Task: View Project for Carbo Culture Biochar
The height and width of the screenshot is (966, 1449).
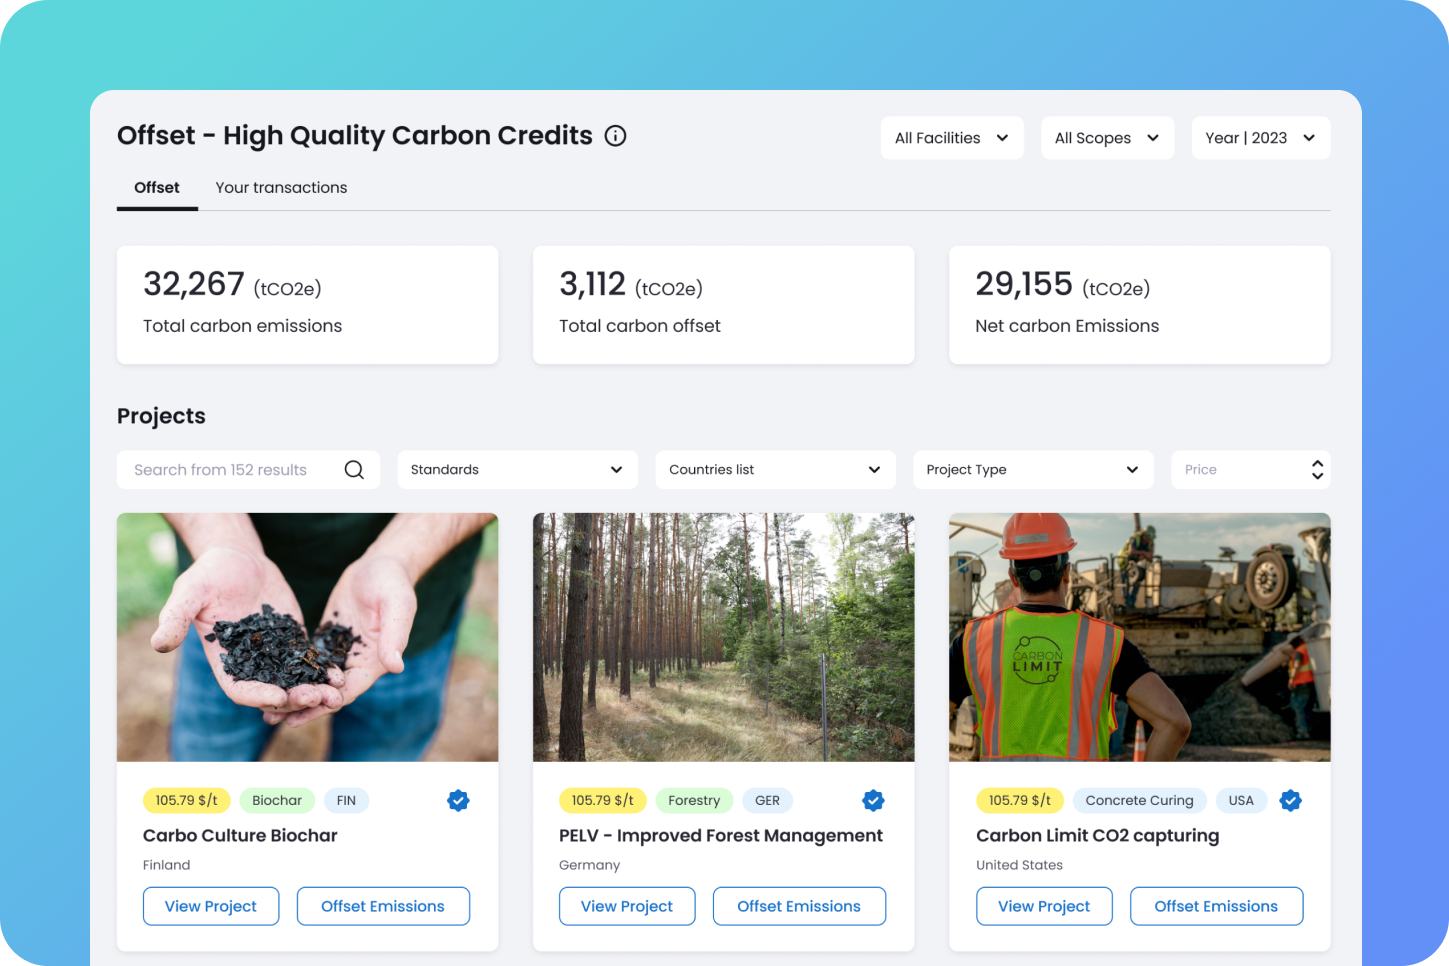Action: click(x=211, y=906)
